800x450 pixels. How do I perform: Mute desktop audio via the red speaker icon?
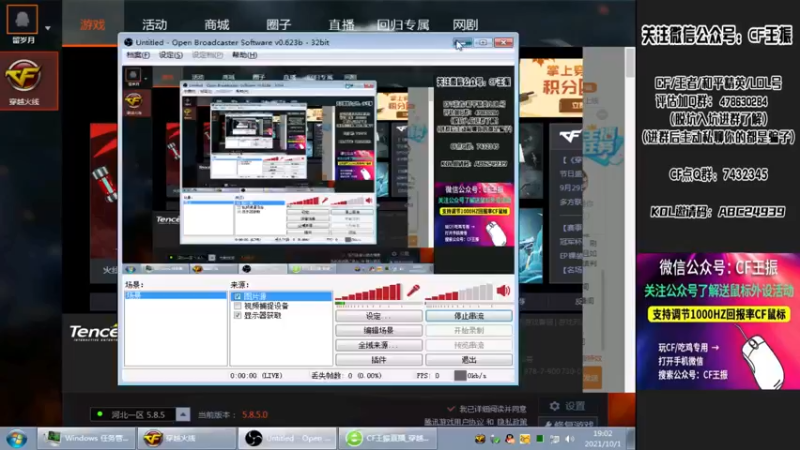(503, 291)
